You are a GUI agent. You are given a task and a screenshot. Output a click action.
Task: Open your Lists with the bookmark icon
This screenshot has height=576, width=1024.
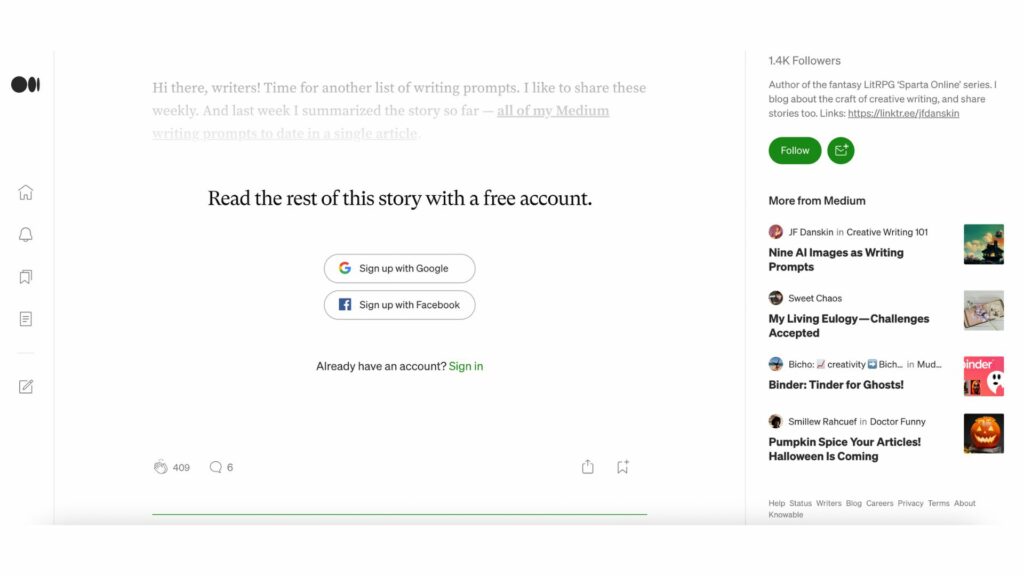25,276
